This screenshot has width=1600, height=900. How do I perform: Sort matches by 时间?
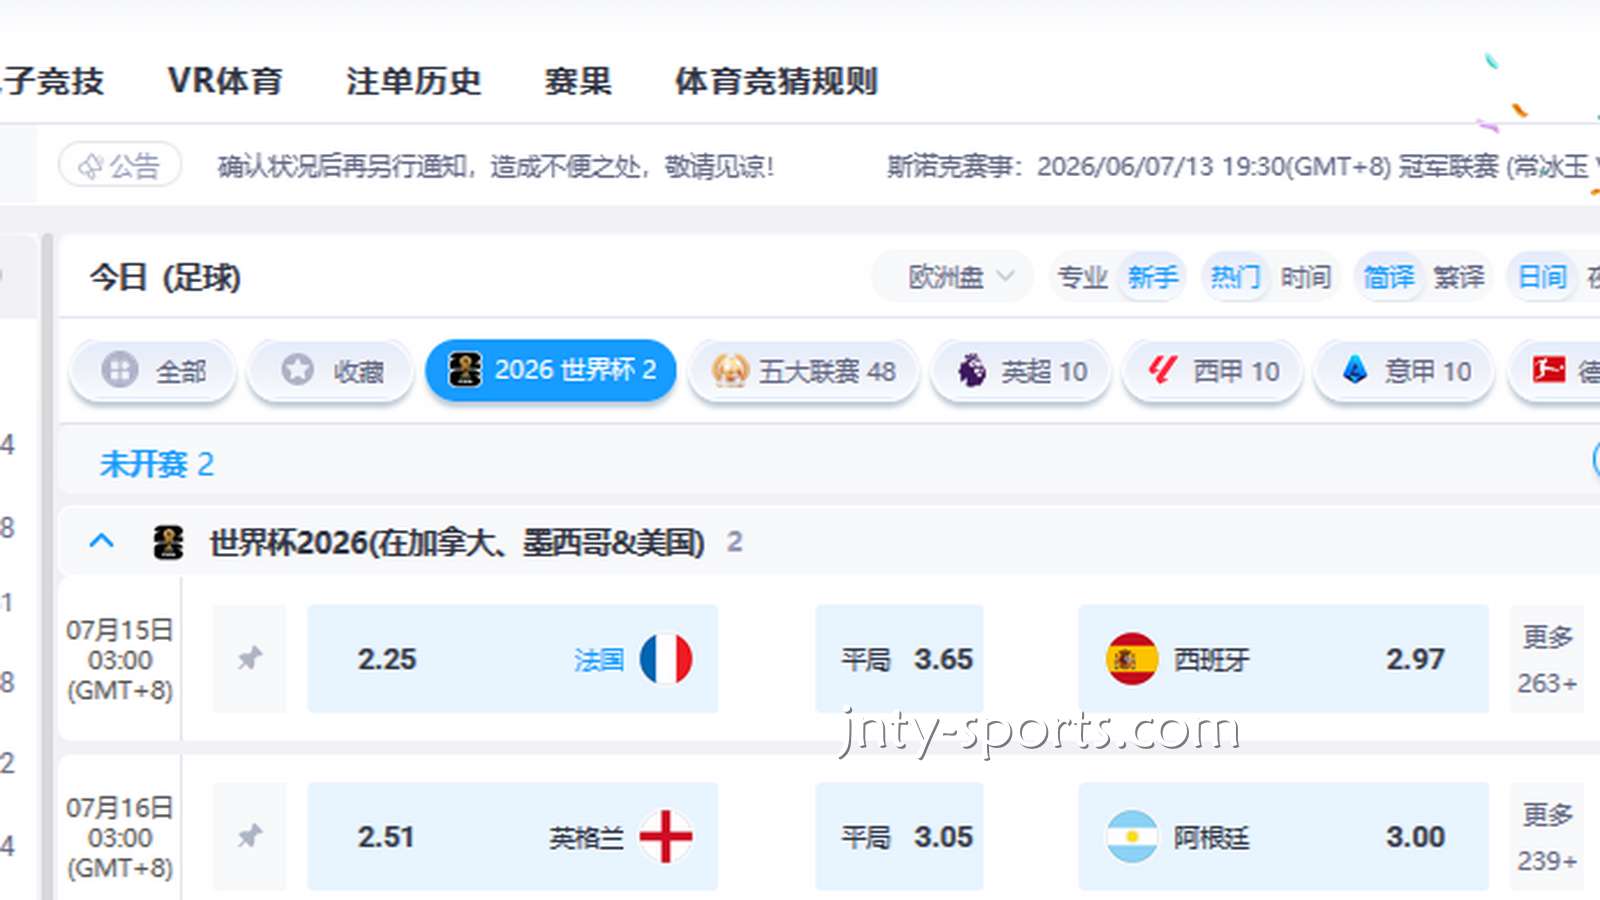(1306, 277)
